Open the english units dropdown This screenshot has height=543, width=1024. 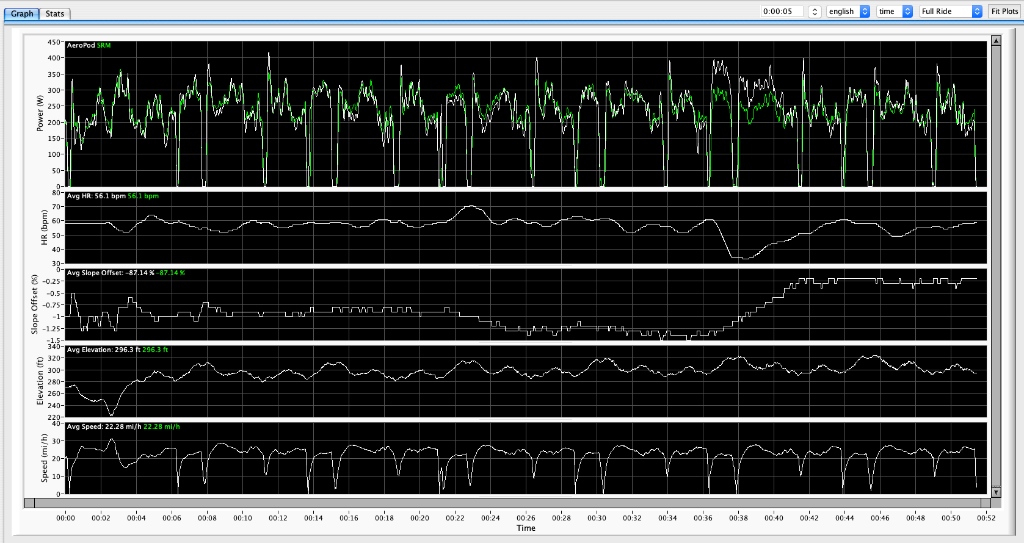click(848, 11)
